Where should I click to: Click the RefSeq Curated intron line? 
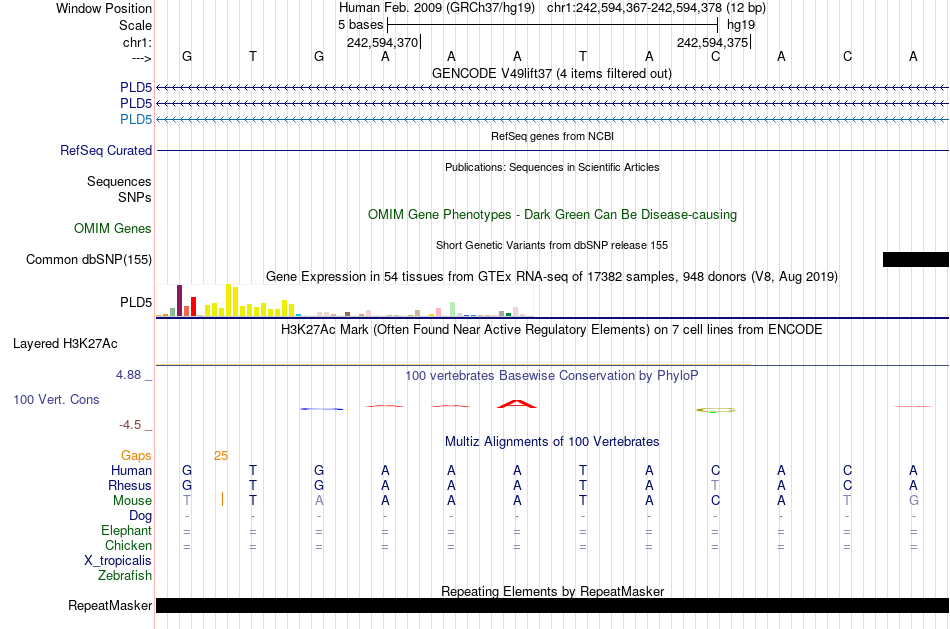pyautogui.click(x=552, y=150)
